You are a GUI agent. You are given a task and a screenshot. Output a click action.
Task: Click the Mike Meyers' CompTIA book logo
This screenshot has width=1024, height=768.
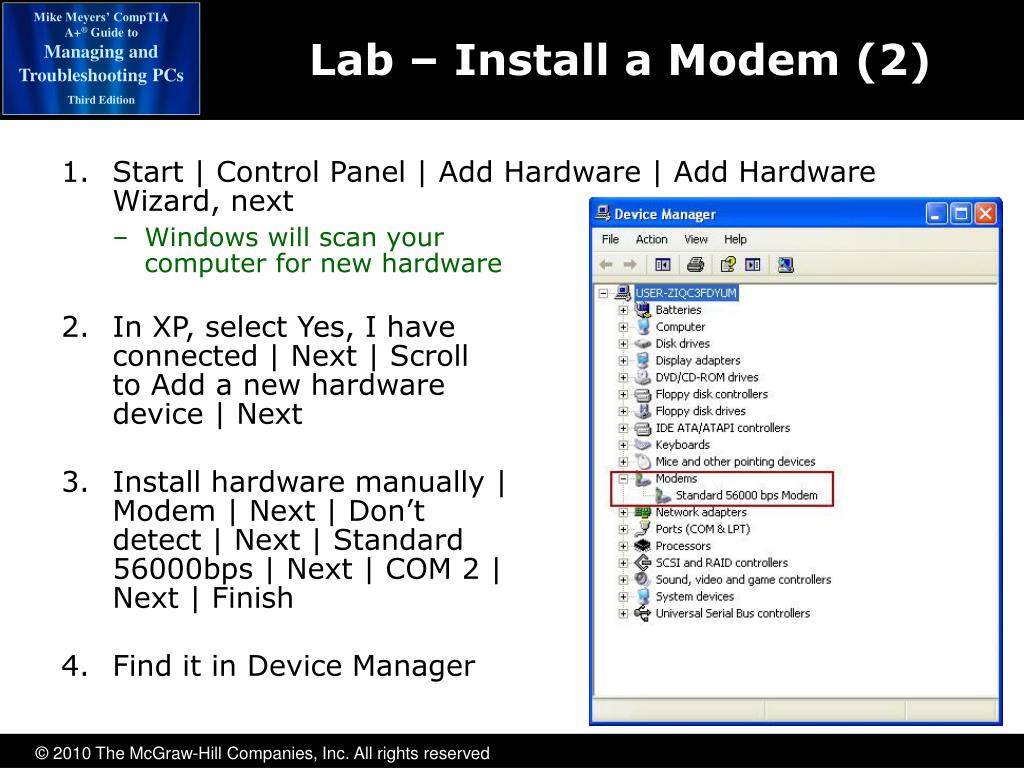click(101, 59)
